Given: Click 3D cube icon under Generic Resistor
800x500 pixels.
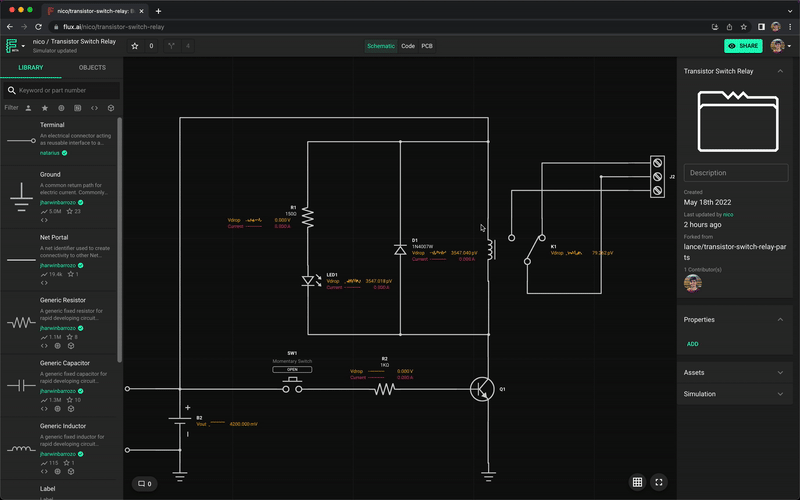Looking at the screenshot, I should [71, 346].
